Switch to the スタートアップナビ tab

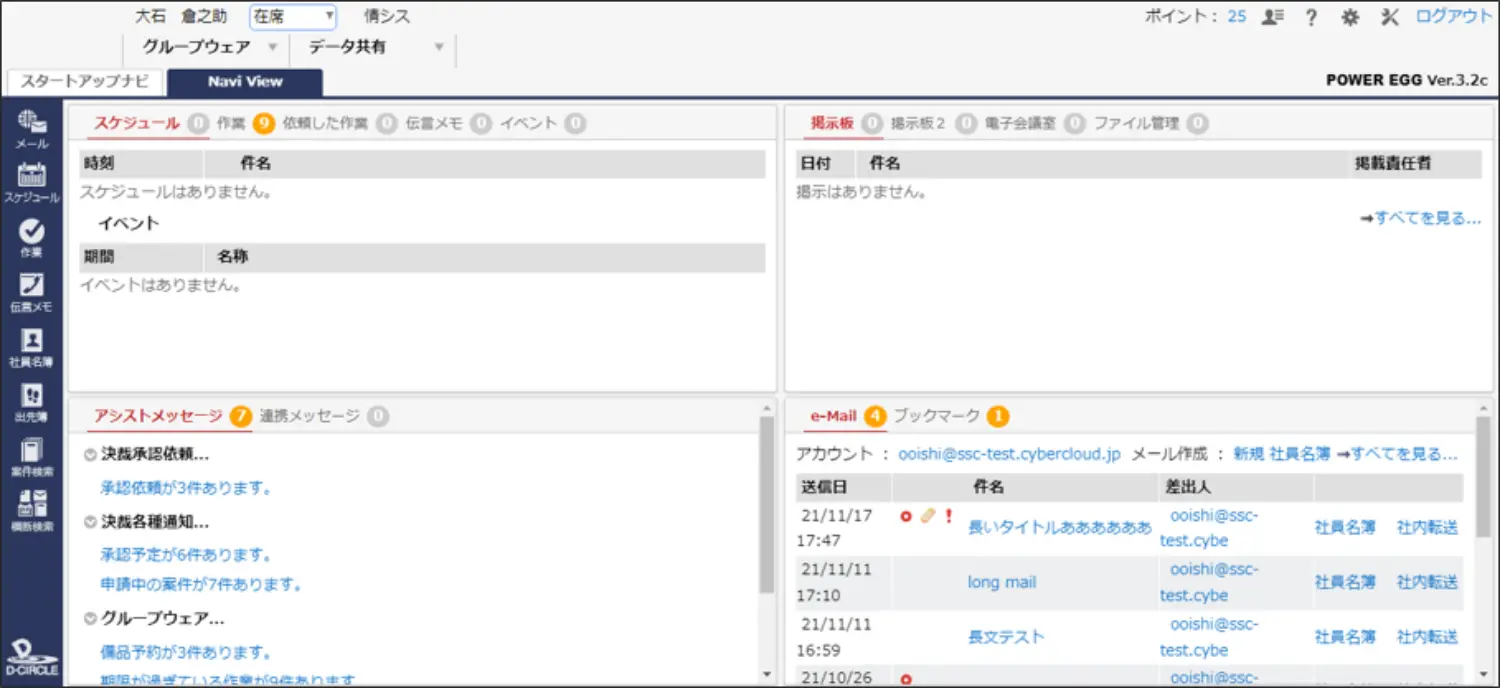coord(85,82)
